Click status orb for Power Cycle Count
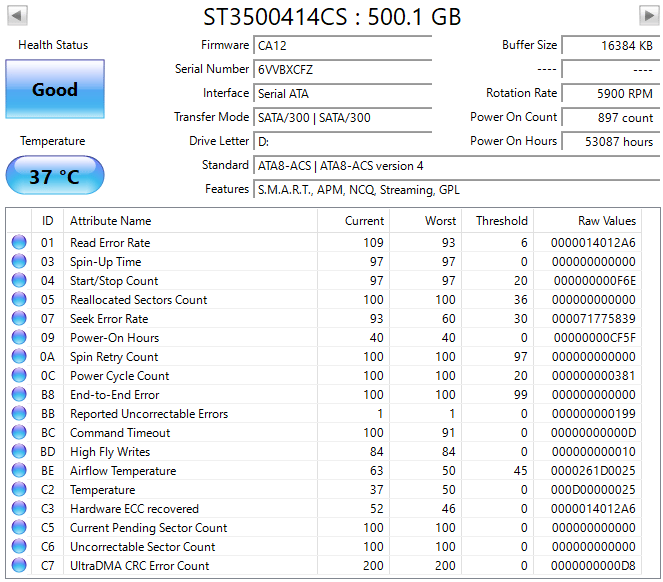The height and width of the screenshot is (582, 663). click(x=19, y=376)
